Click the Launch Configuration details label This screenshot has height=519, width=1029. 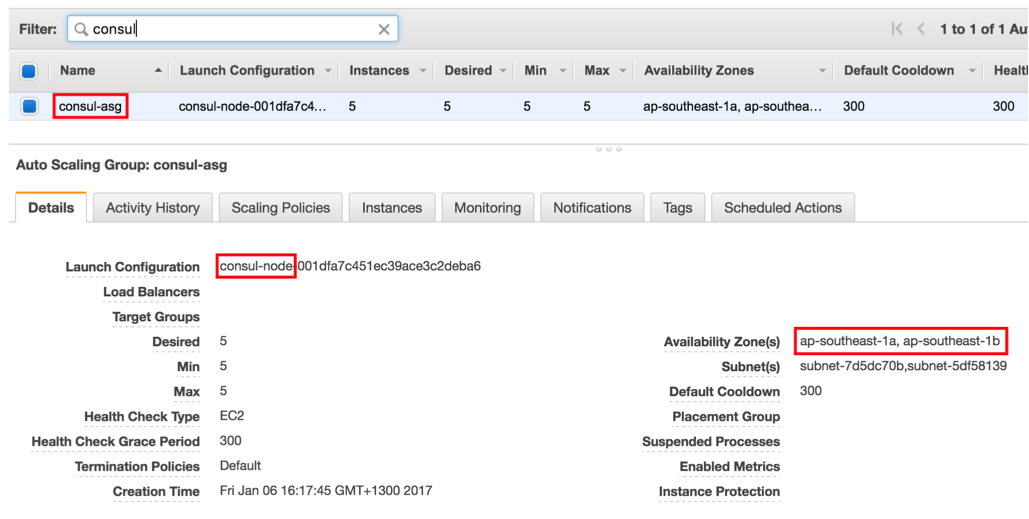pos(133,267)
